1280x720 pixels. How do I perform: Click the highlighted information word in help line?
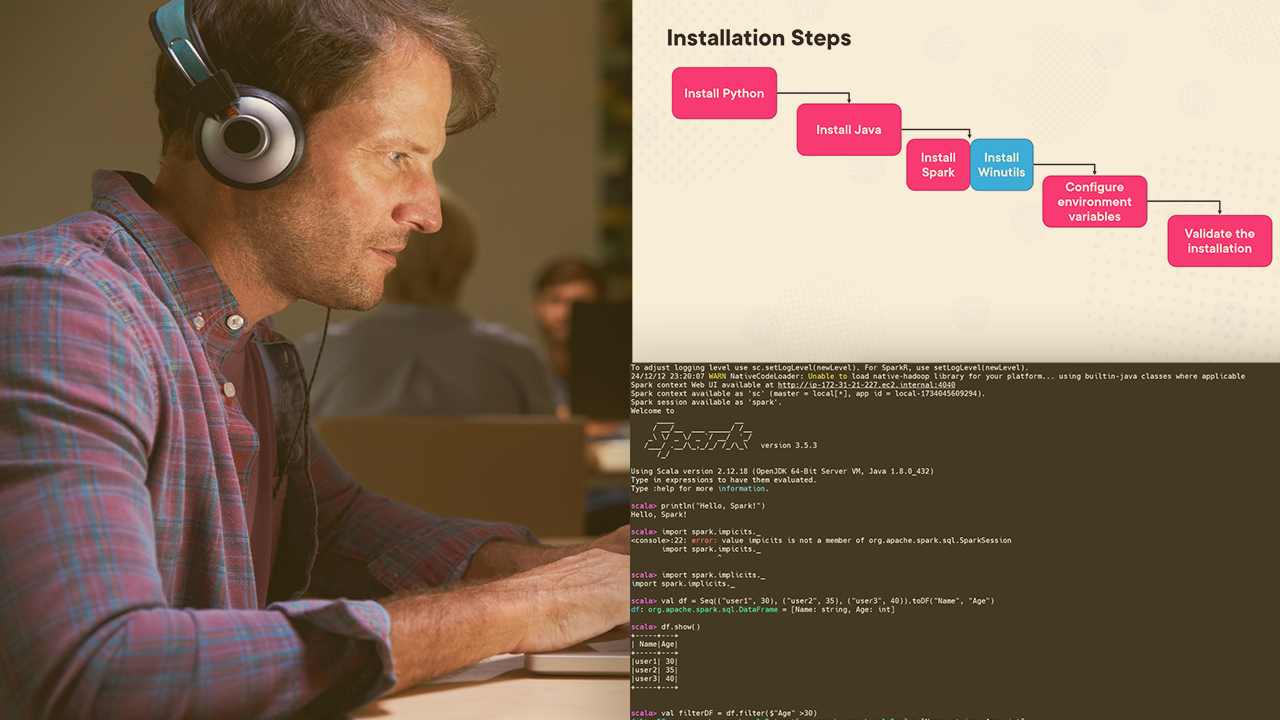pyautogui.click(x=741, y=489)
